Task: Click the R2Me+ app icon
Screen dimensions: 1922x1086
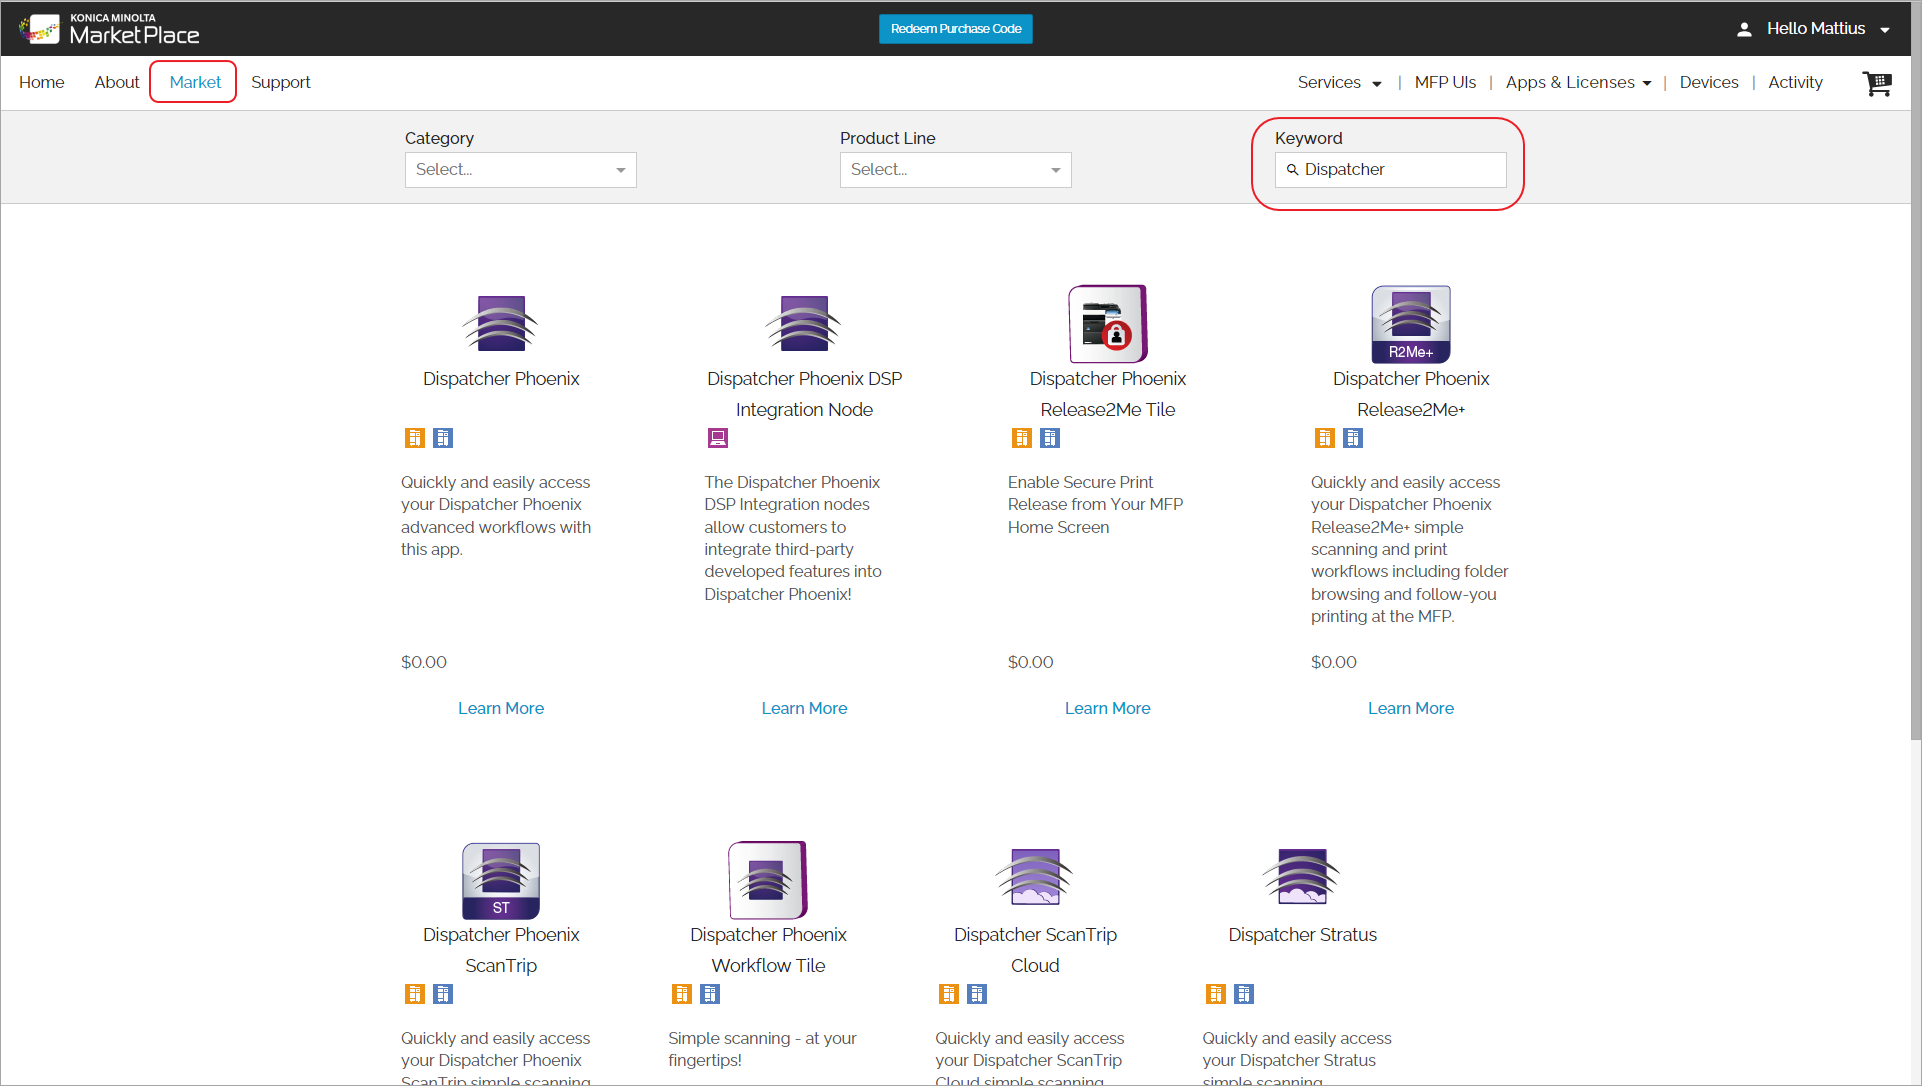Action: pyautogui.click(x=1411, y=324)
